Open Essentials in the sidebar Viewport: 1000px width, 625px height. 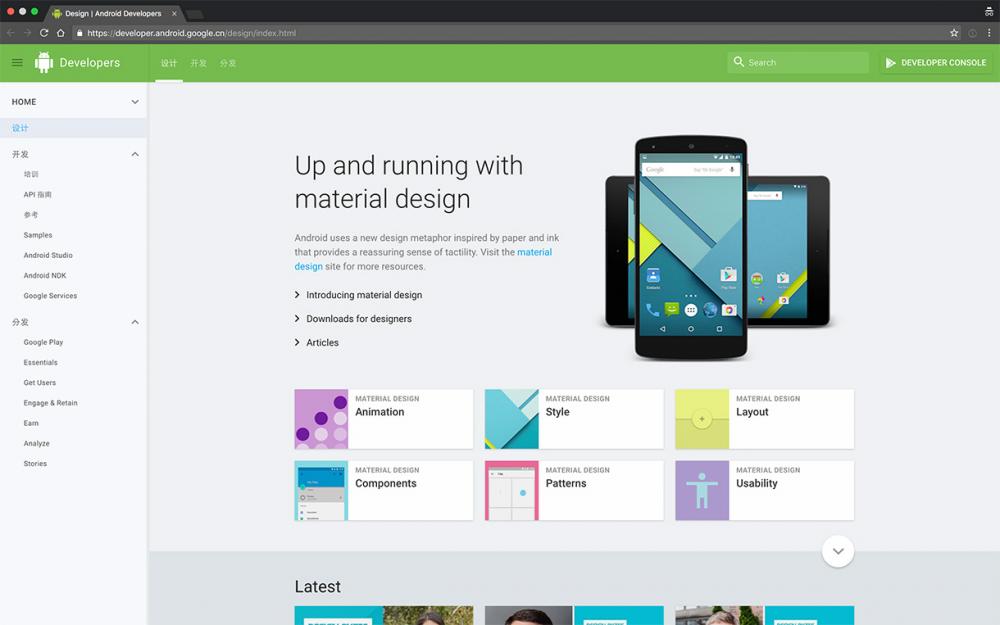(x=40, y=362)
